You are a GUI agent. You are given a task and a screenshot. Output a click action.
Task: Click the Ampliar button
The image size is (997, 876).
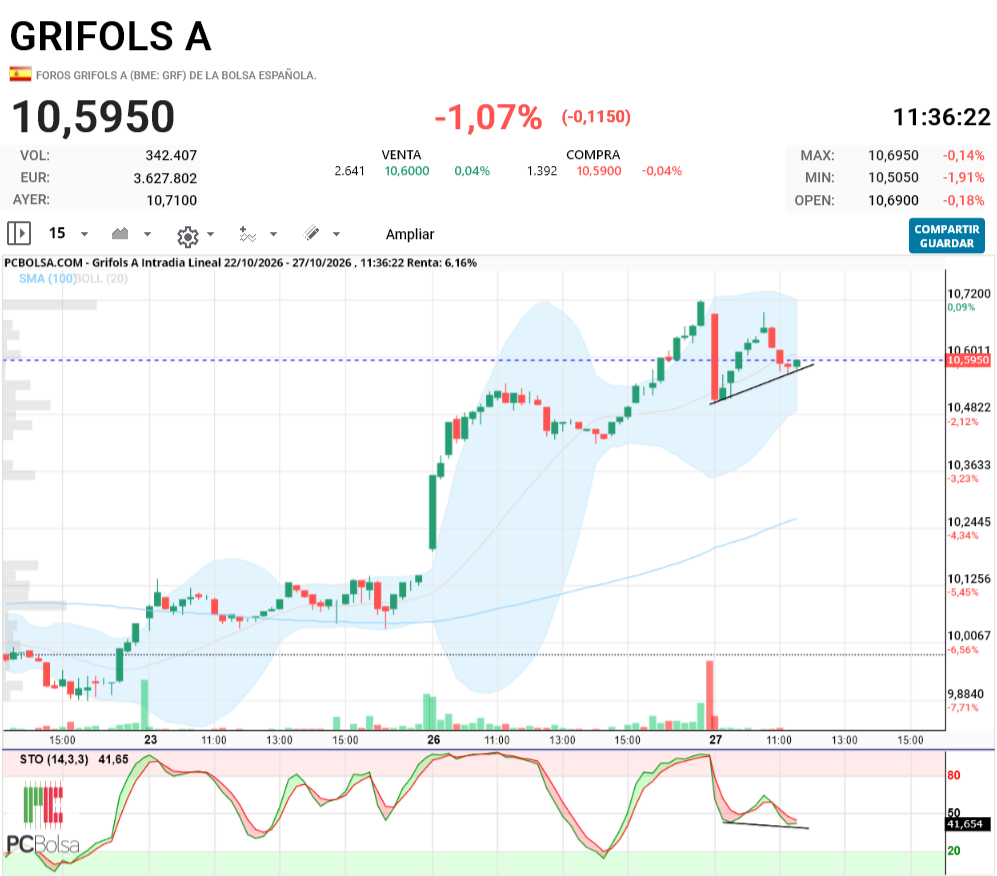pos(410,234)
